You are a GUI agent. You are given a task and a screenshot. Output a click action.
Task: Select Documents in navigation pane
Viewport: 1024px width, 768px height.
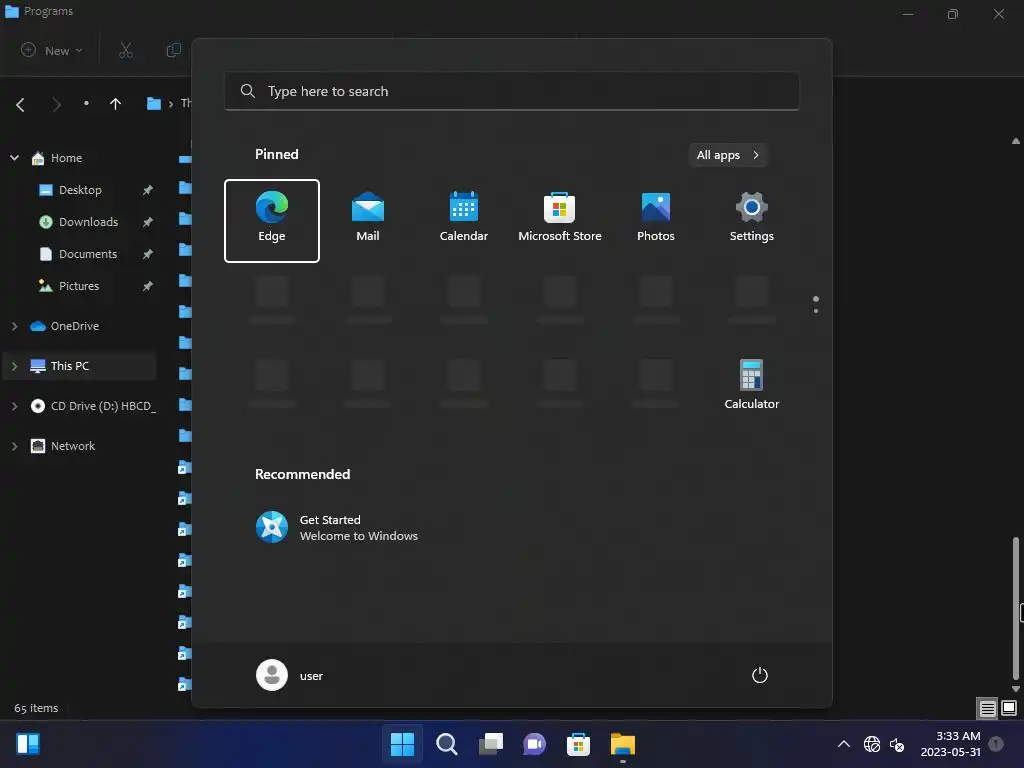(88, 254)
